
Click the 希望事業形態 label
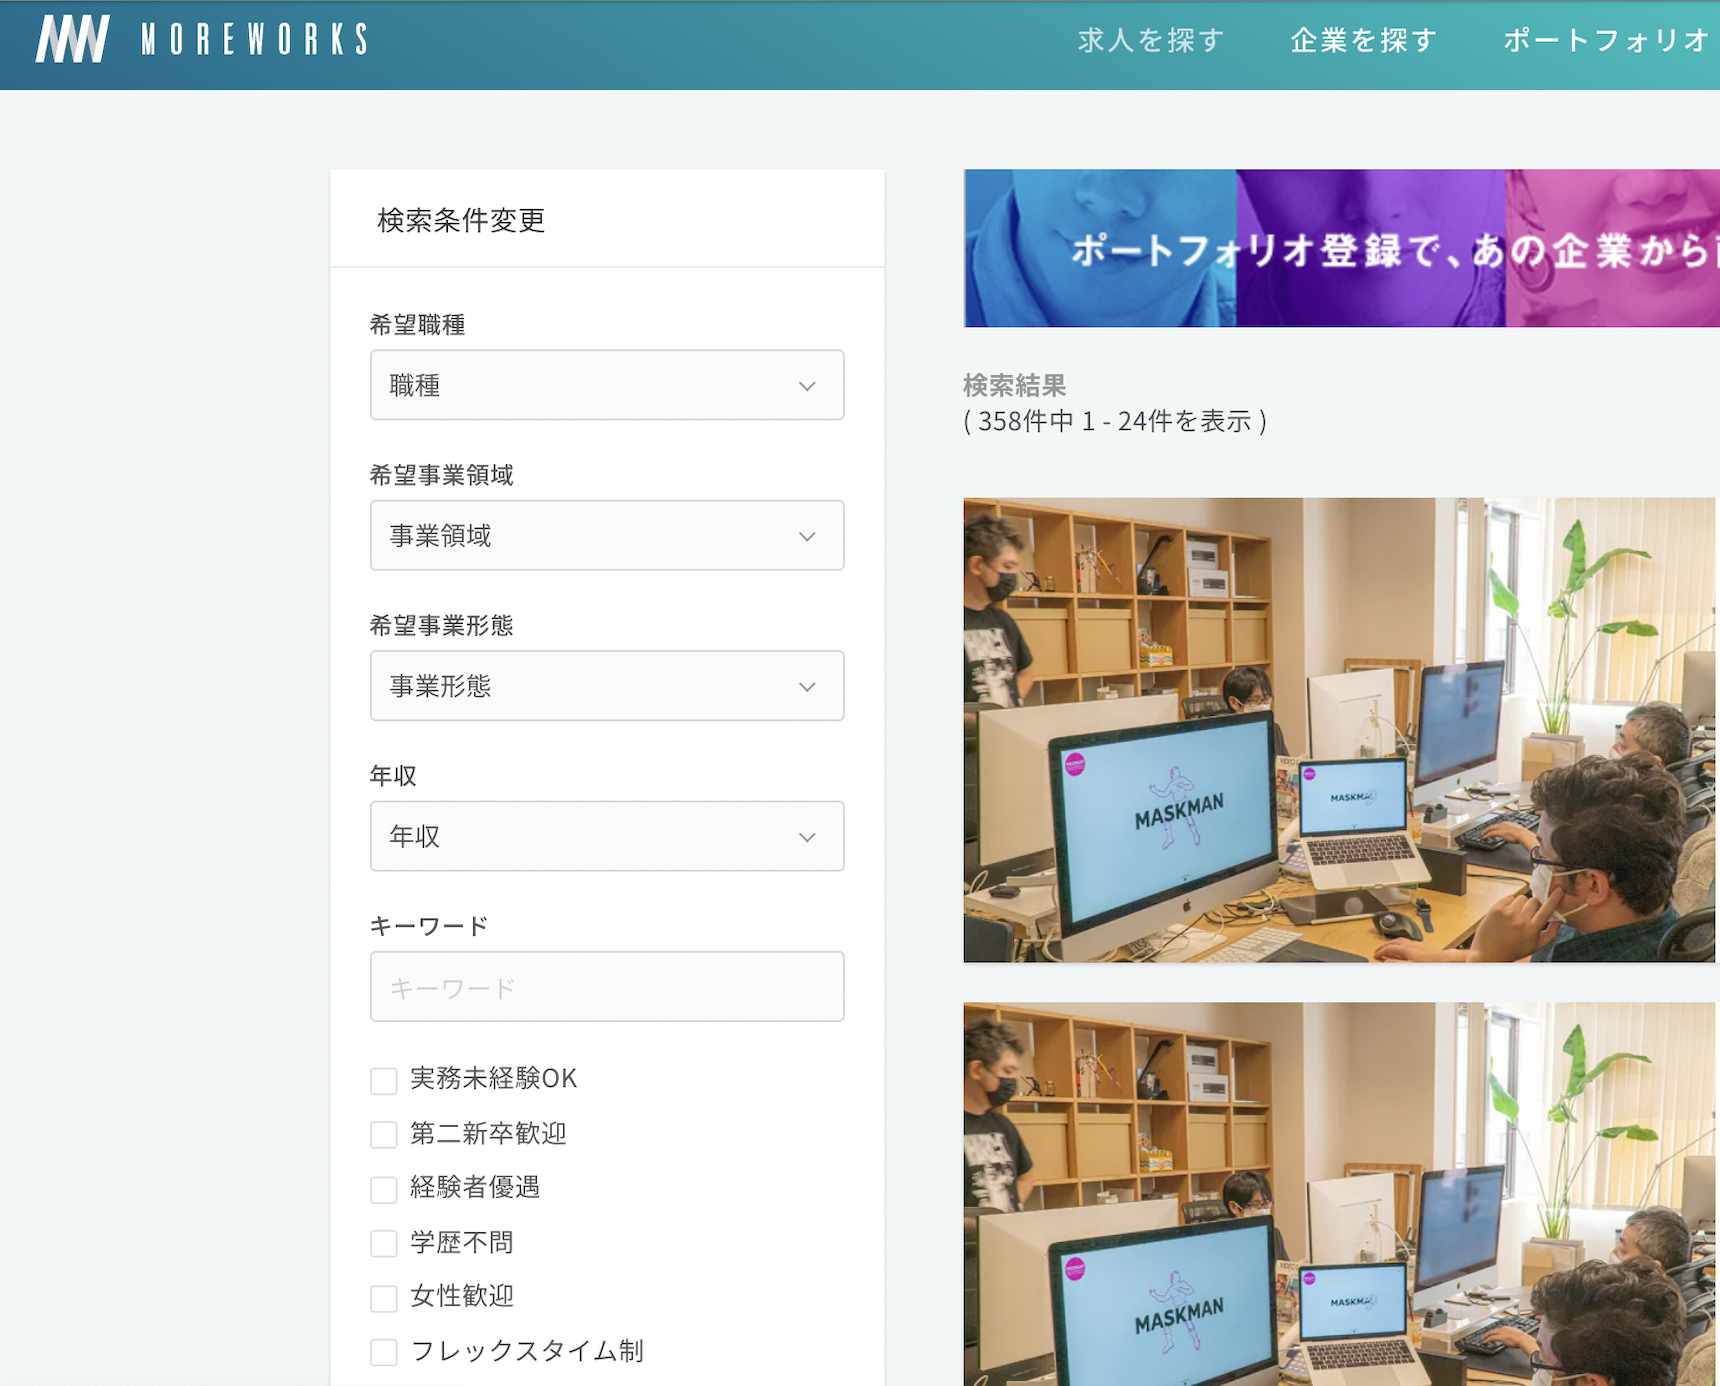(x=442, y=625)
